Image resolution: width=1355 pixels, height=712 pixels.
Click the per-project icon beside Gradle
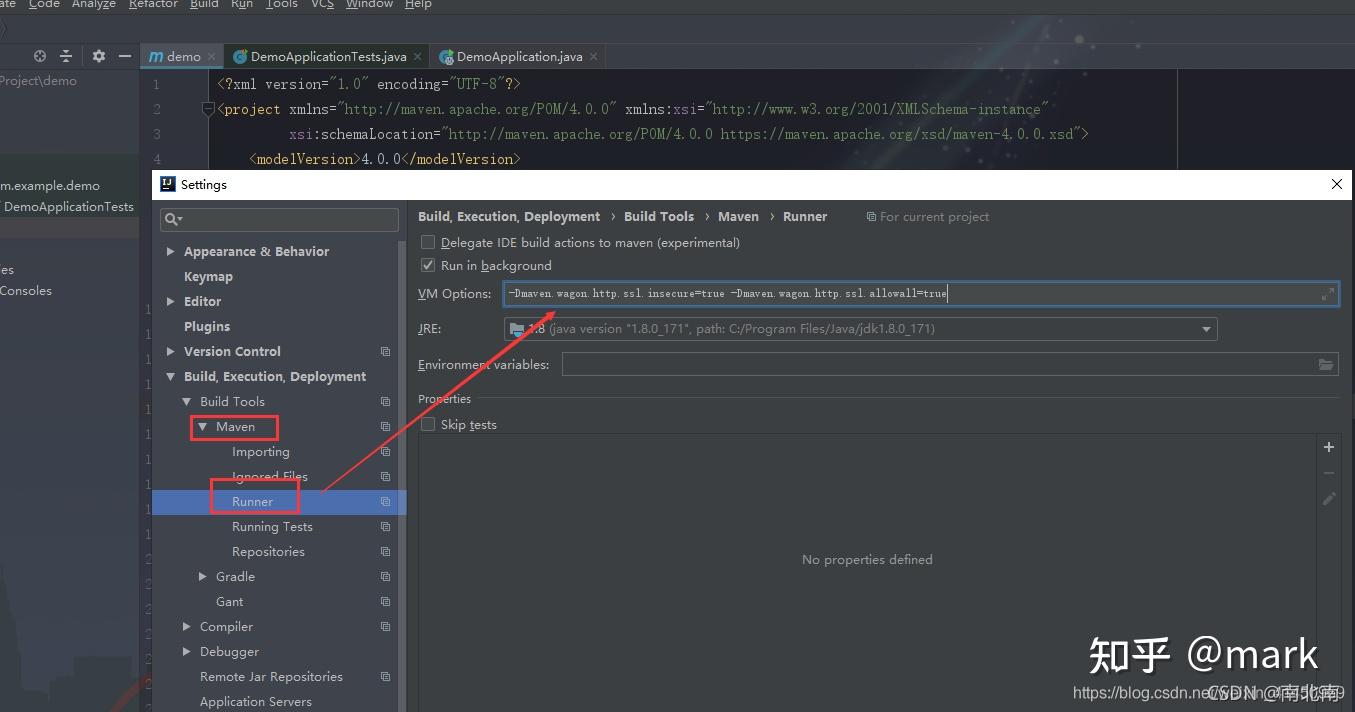(x=385, y=577)
